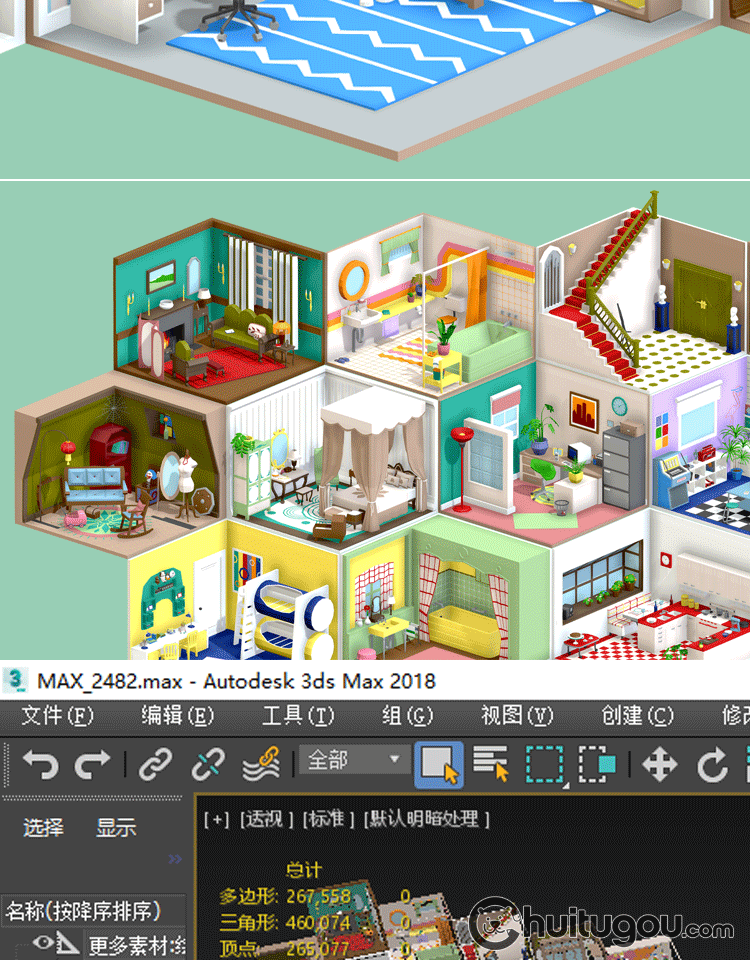The width and height of the screenshot is (750, 960).
Task: Activate the Select Object tool
Action: point(439,765)
